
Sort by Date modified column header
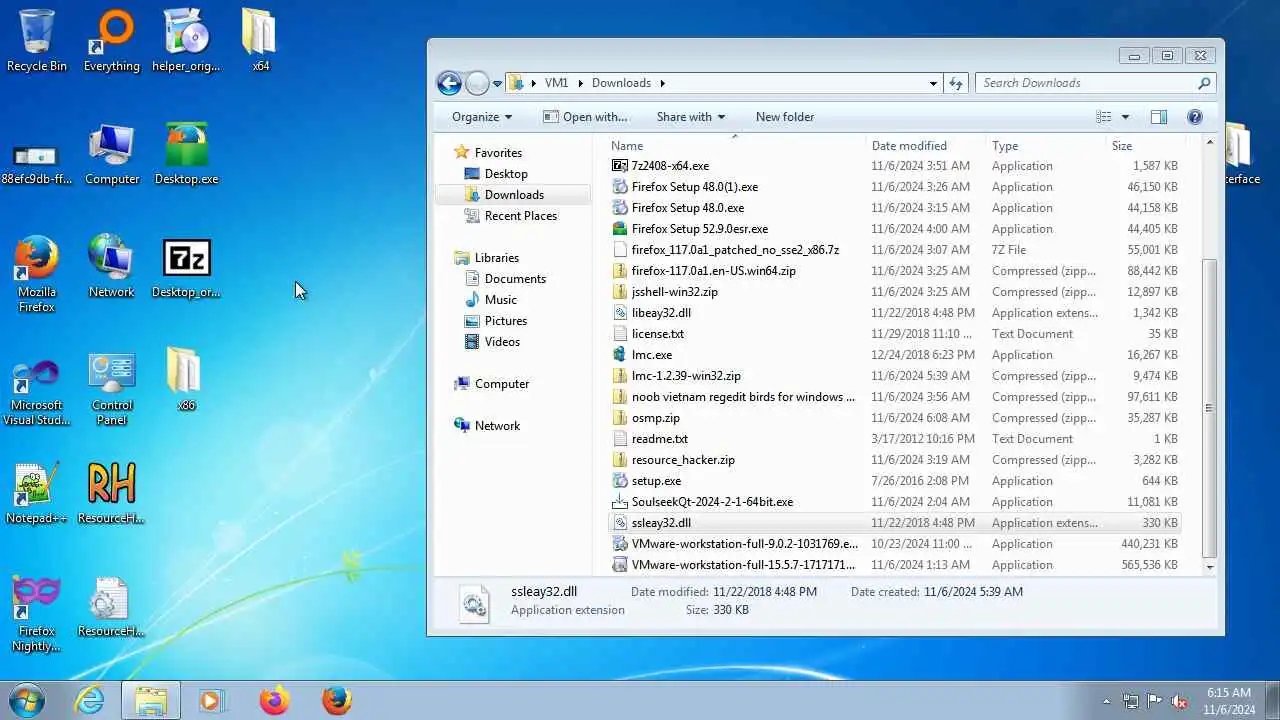926,145
